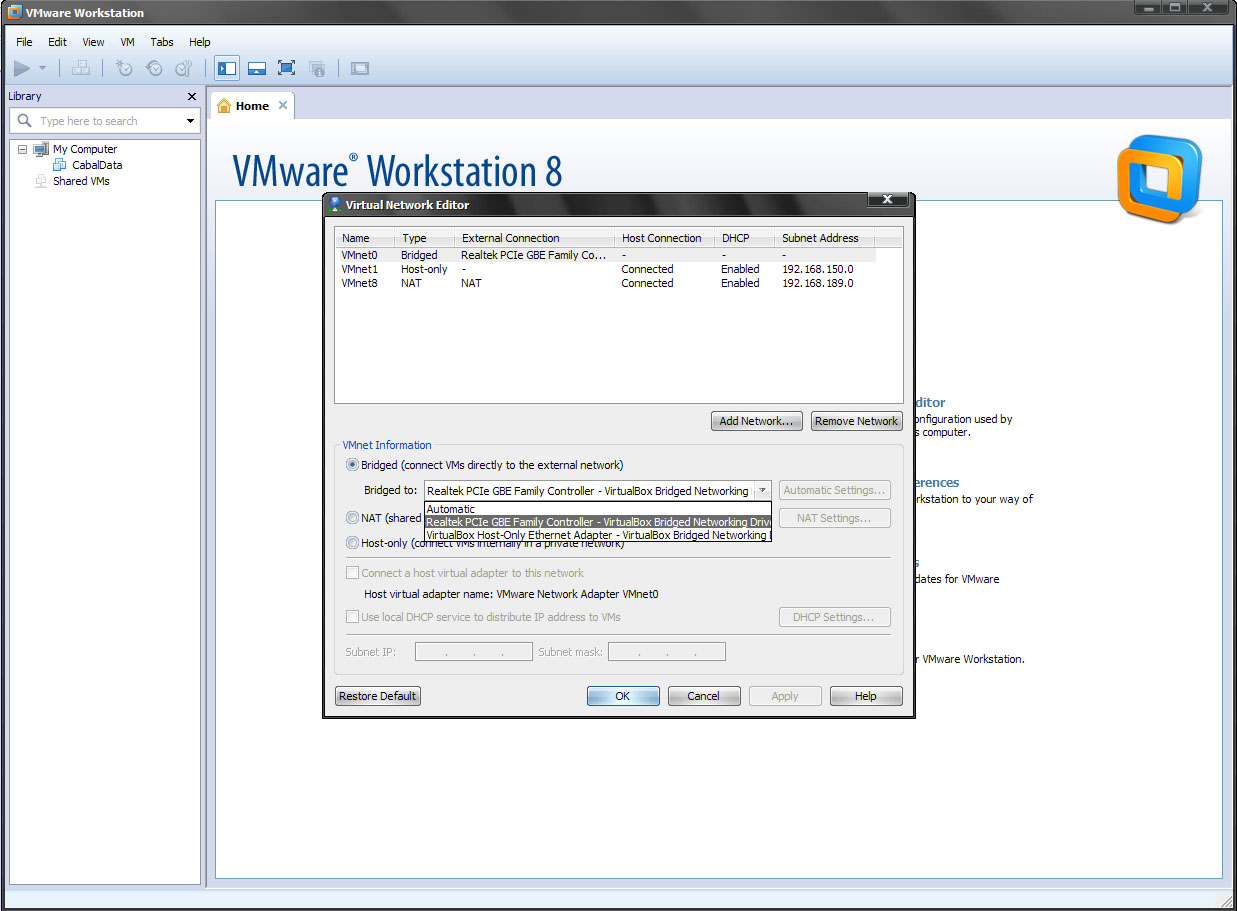Click the Remove Network button
The width and height of the screenshot is (1237, 911).
[x=856, y=421]
